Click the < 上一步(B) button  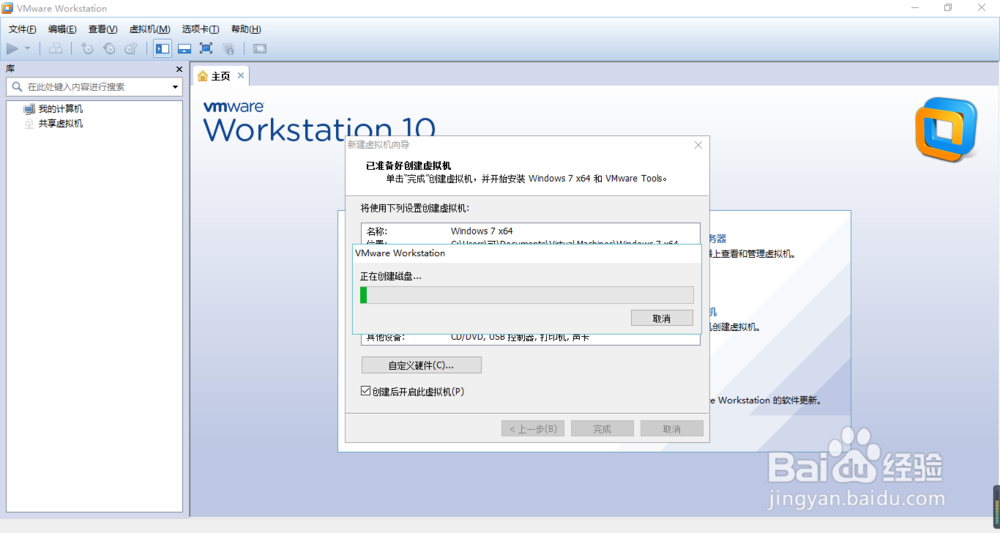click(x=533, y=428)
